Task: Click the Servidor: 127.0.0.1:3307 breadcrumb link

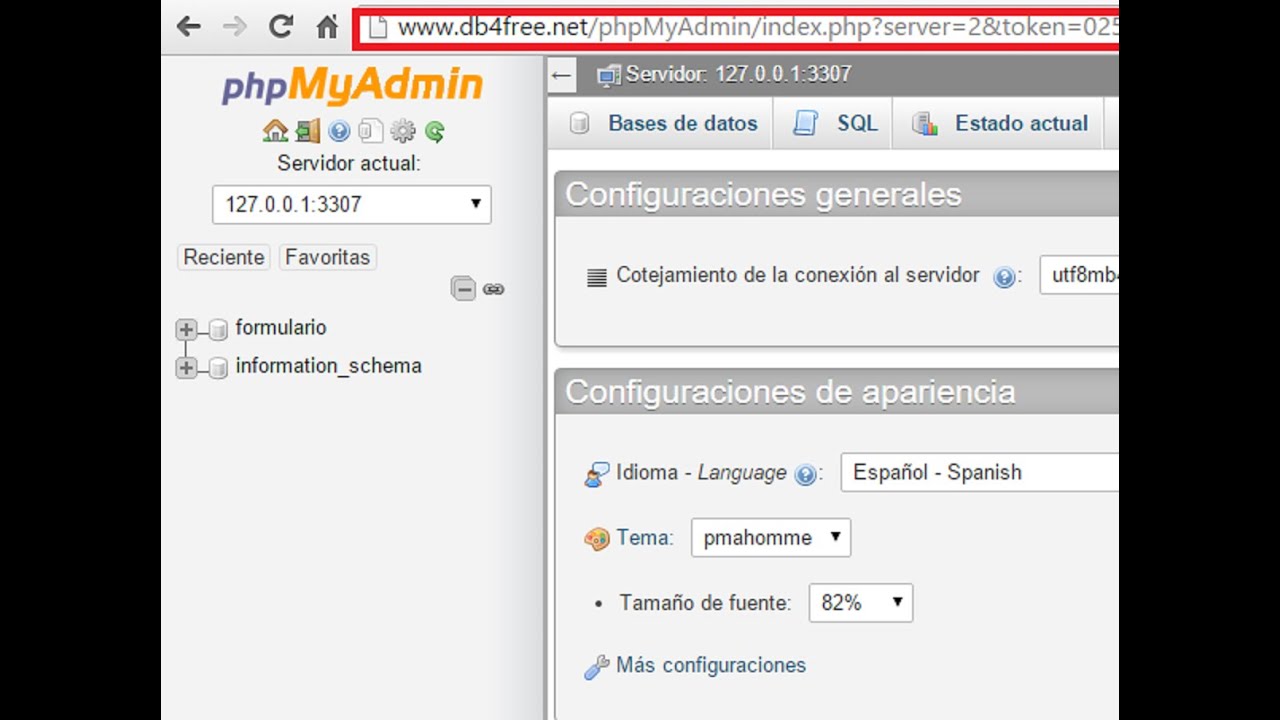Action: click(x=738, y=74)
